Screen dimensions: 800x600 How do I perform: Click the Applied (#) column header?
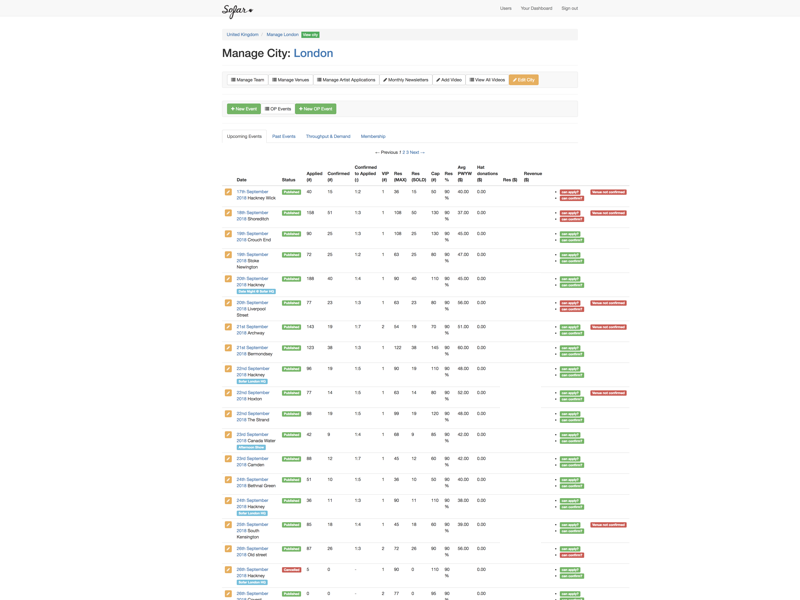coord(314,177)
